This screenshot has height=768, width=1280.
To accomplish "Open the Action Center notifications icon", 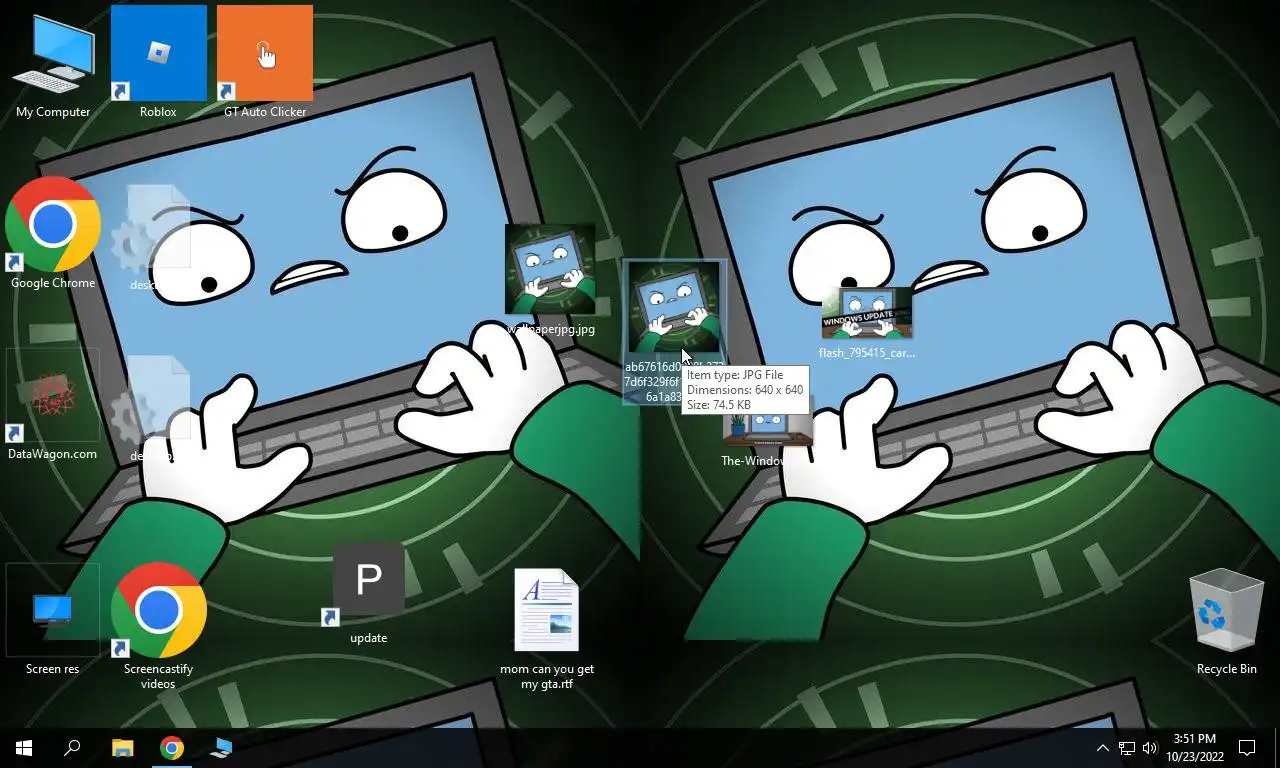I will 1247,748.
